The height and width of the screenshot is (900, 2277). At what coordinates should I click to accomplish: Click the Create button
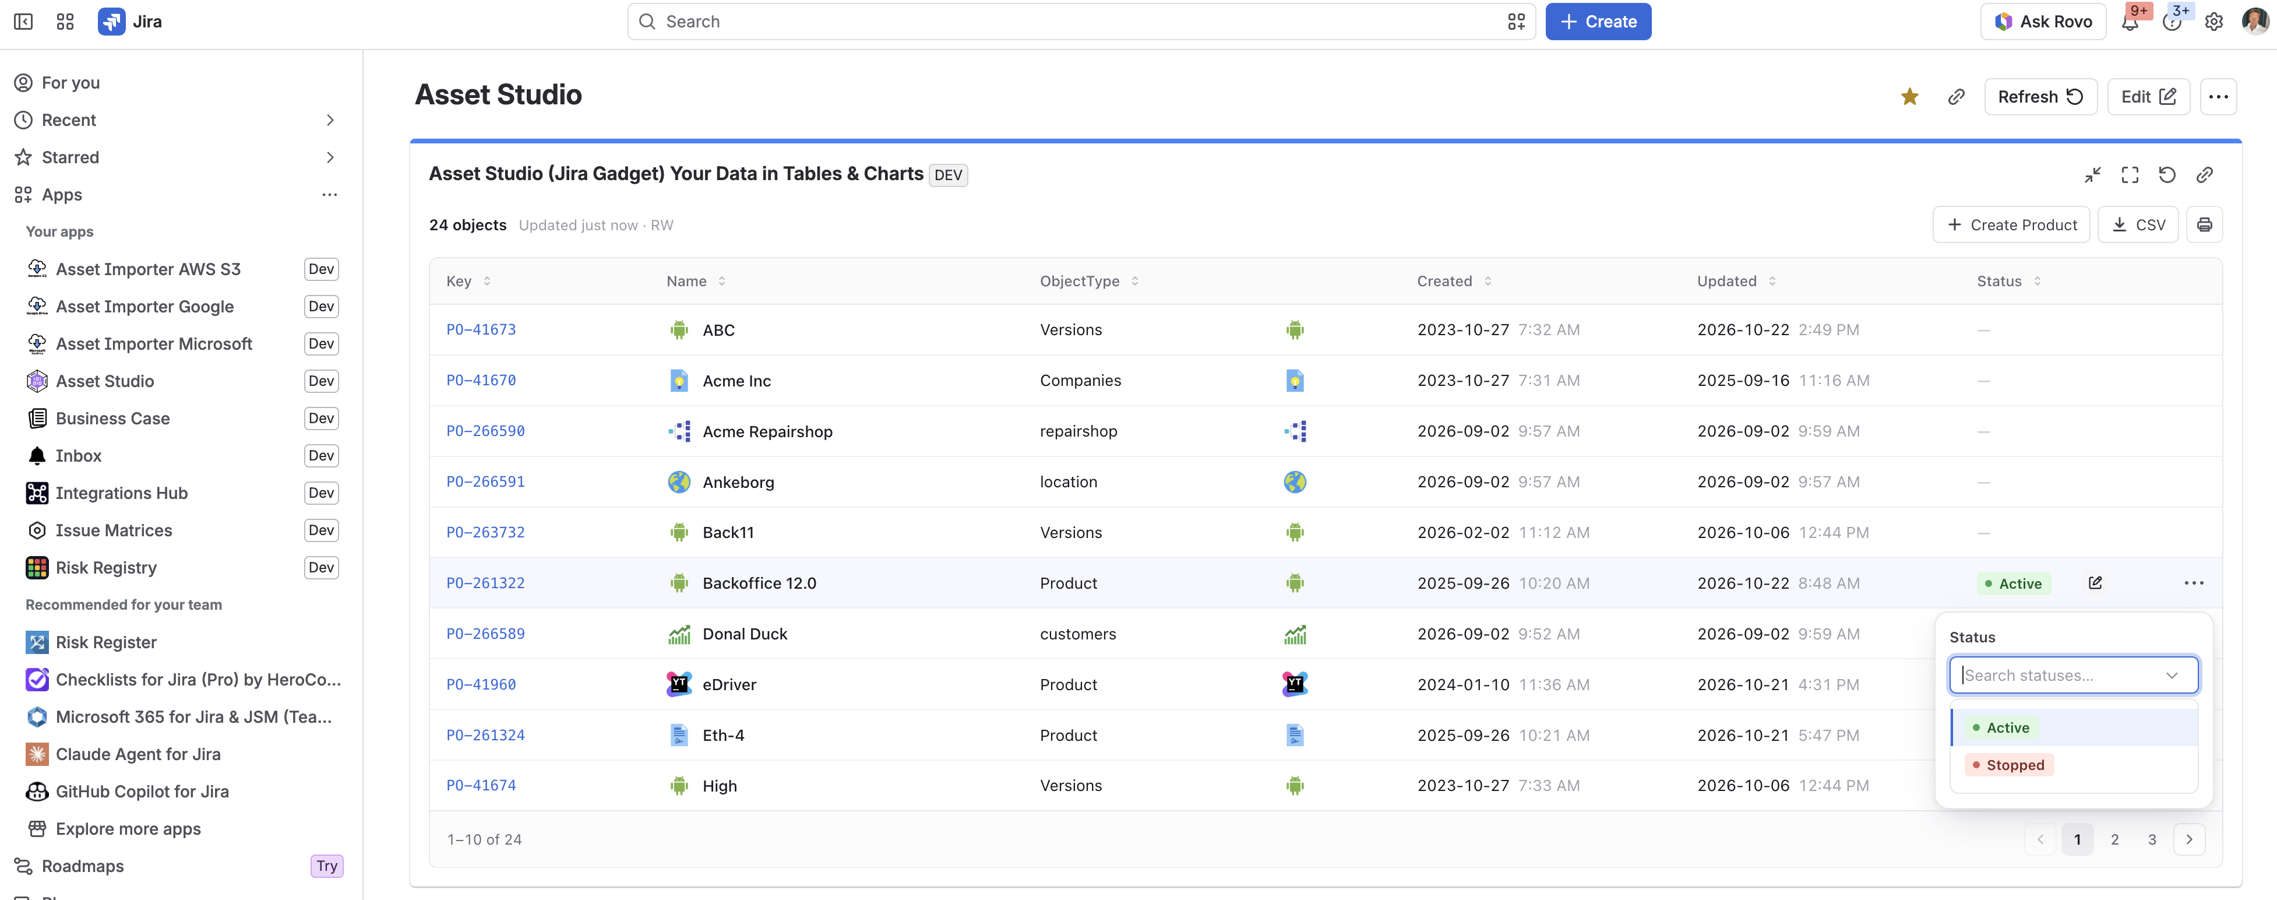click(1597, 21)
